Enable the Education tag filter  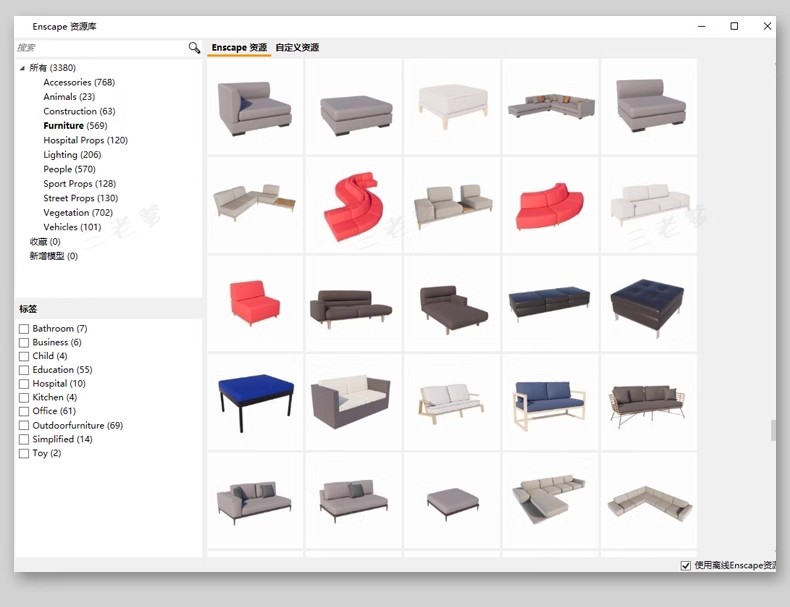(24, 370)
